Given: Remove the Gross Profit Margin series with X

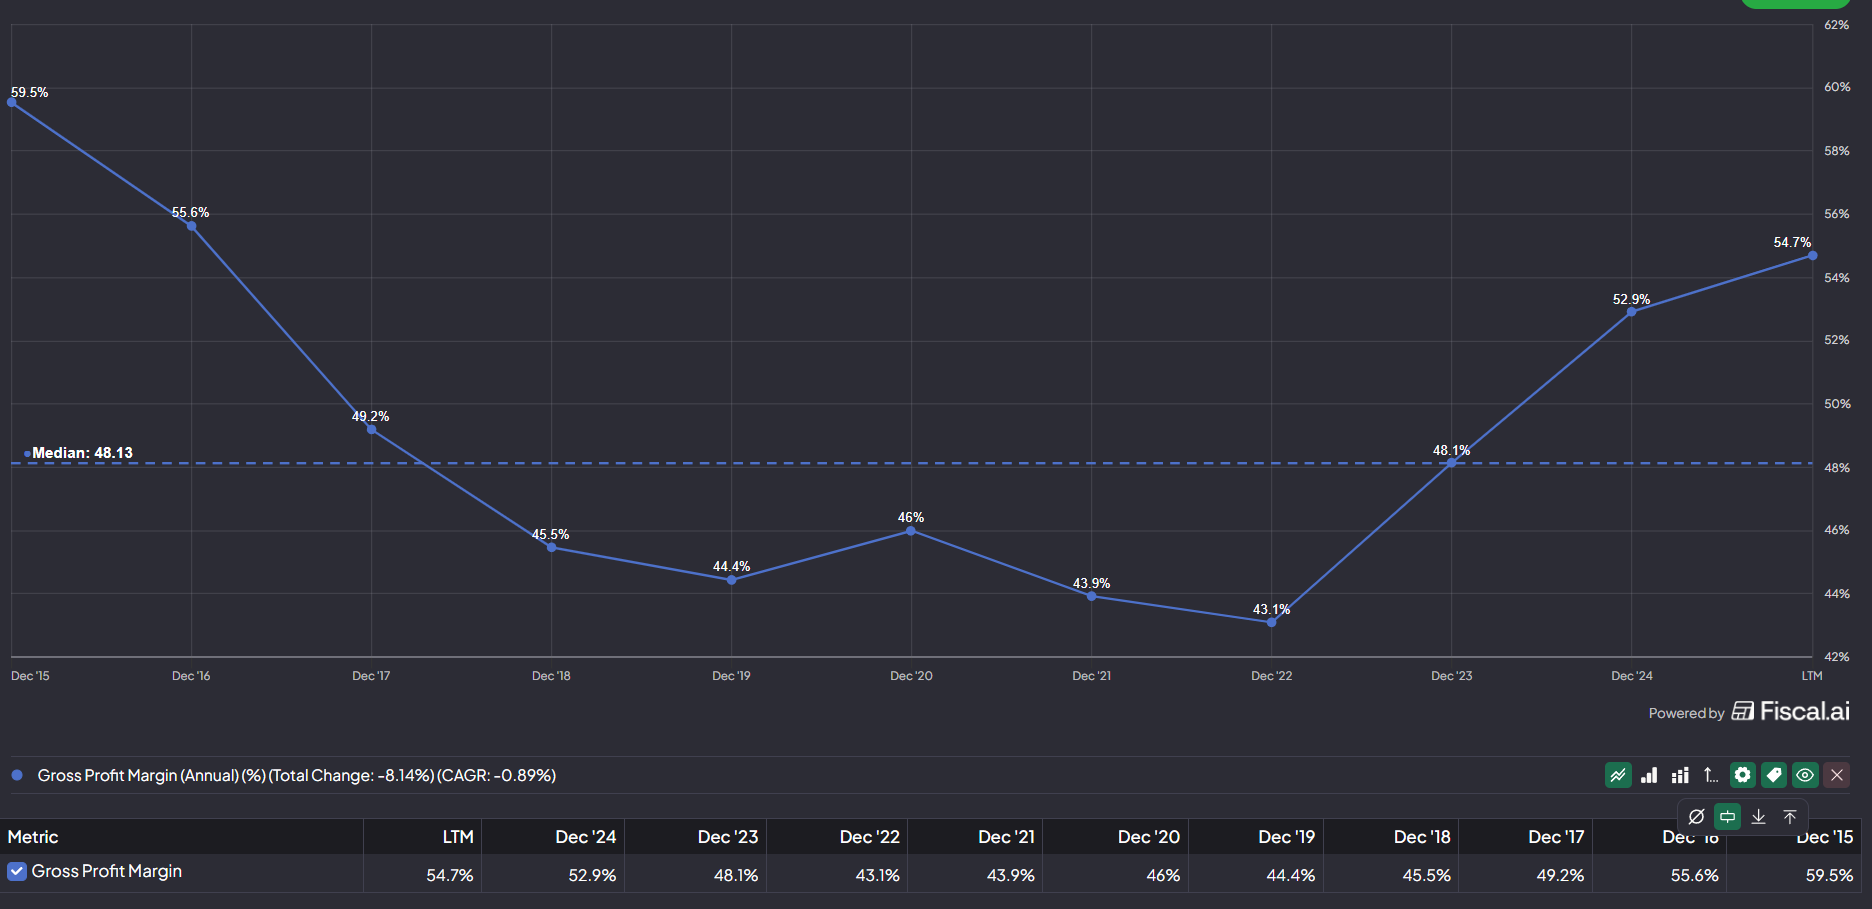Looking at the screenshot, I should coord(1837,775).
